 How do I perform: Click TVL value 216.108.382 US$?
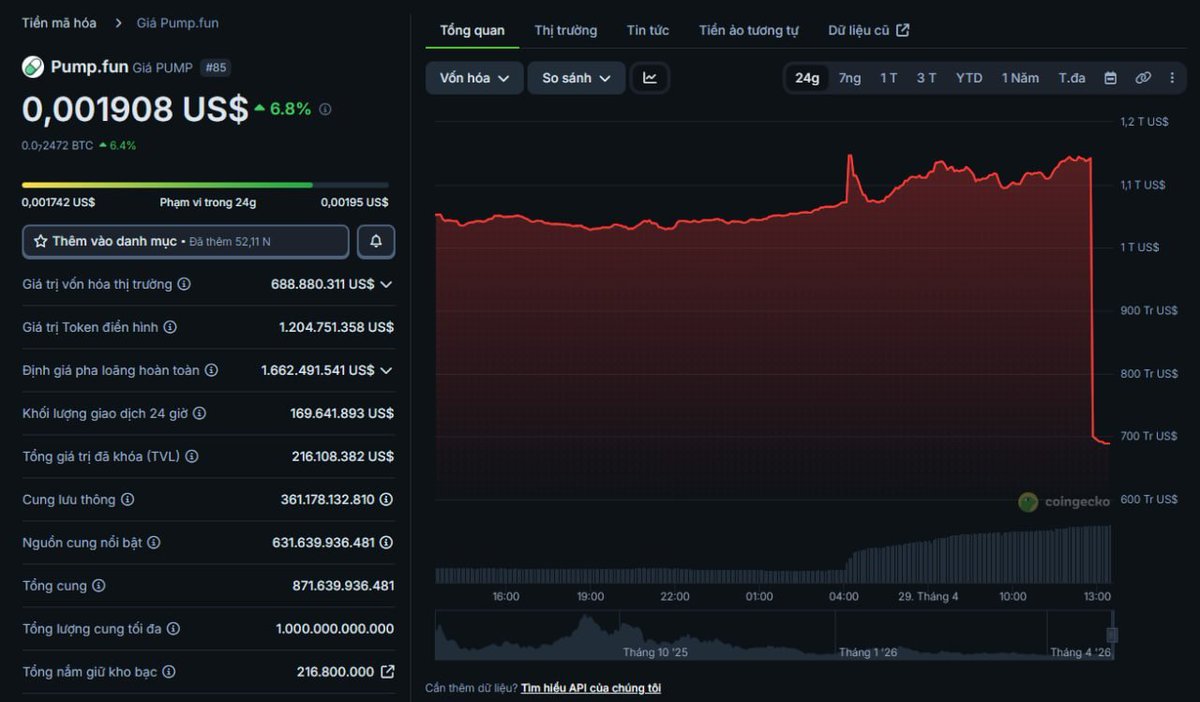[x=342, y=456]
